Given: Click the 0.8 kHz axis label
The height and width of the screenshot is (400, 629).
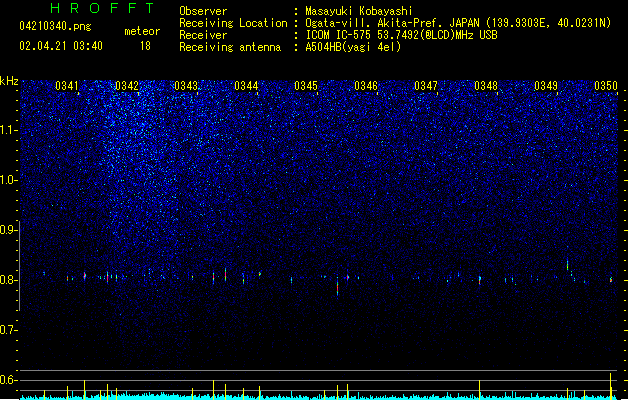Looking at the screenshot, I should pyautogui.click(x=8, y=280).
